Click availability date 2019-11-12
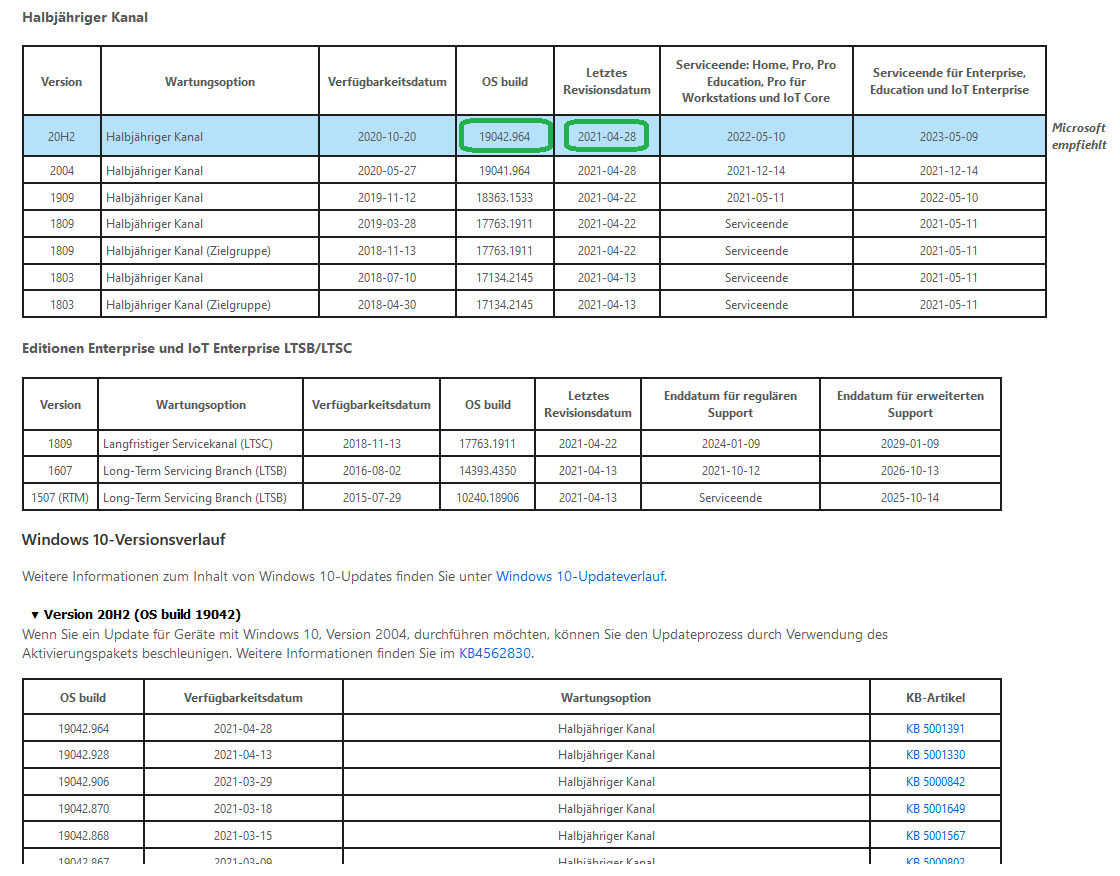This screenshot has height=876, width=1120. click(x=386, y=198)
